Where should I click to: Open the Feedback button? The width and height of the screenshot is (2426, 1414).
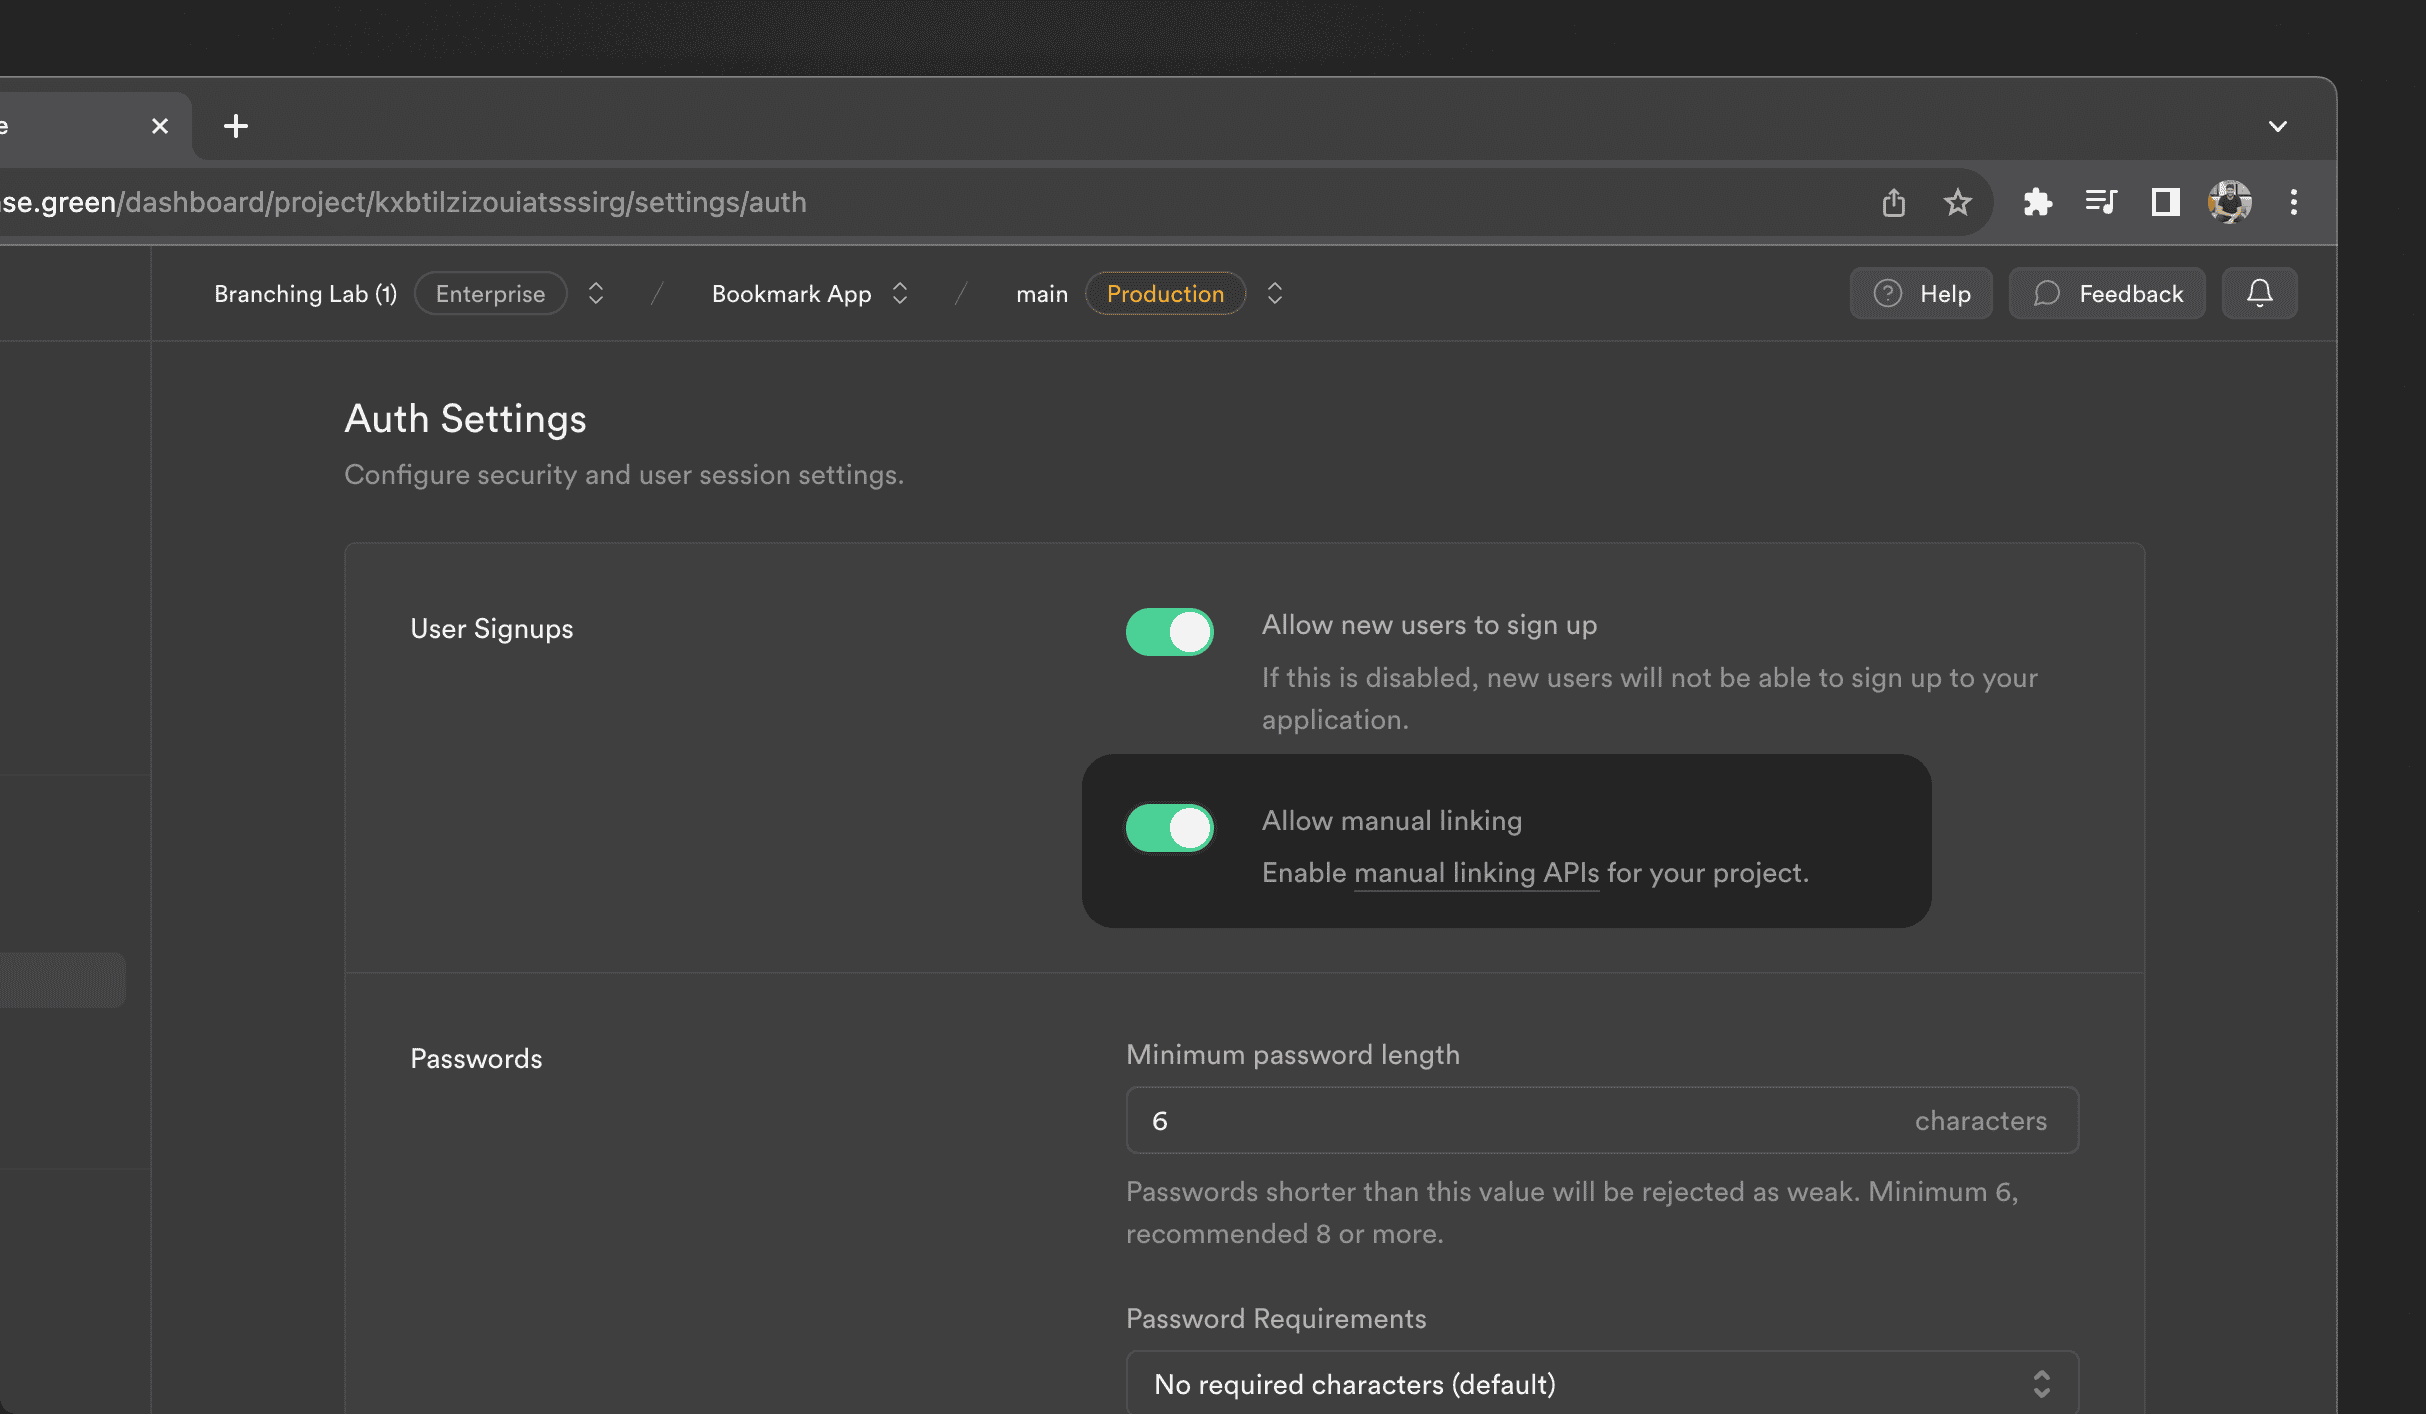point(2107,294)
